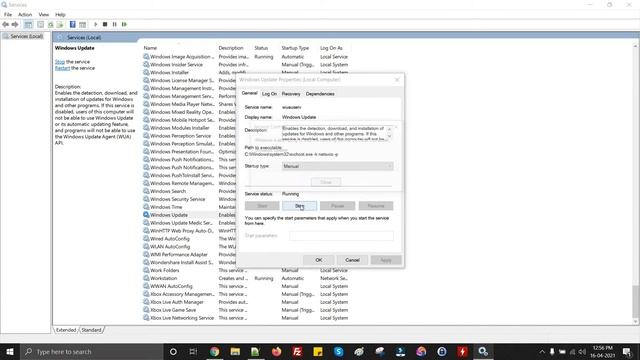640x360 pixels.
Task: Go back with the toolbar Back arrow
Action: (5, 24)
